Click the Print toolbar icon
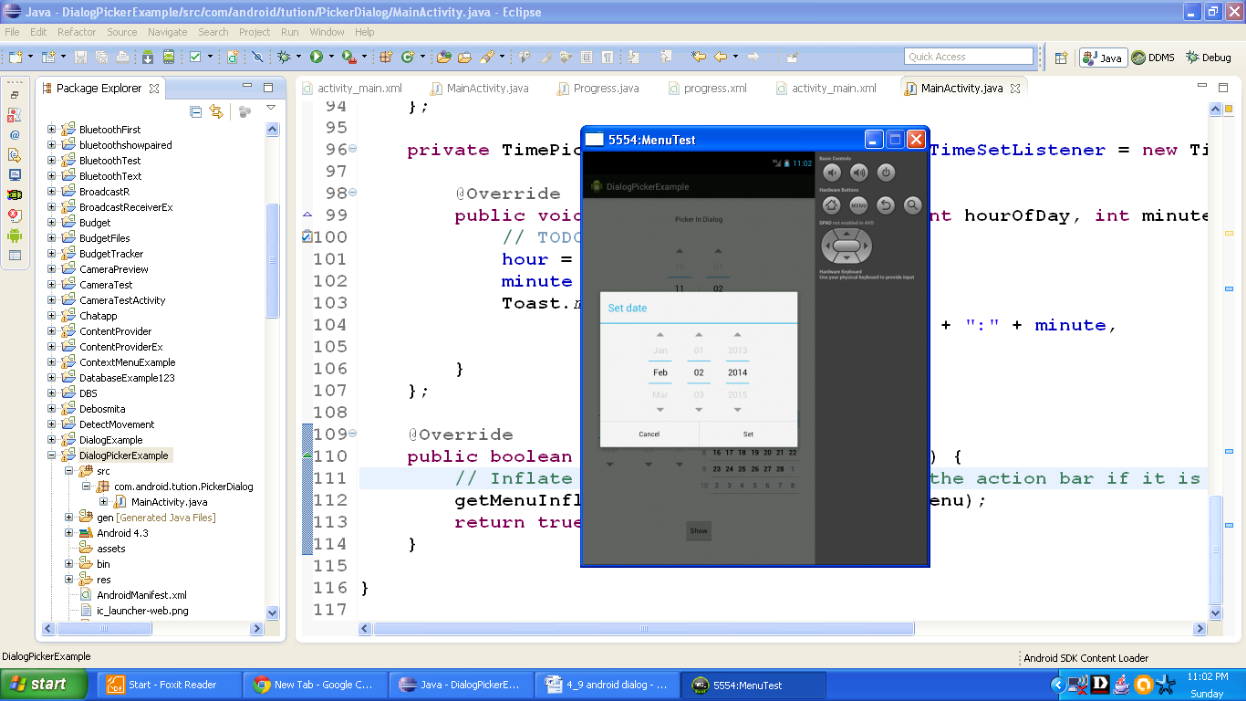1246x701 pixels. (122, 57)
